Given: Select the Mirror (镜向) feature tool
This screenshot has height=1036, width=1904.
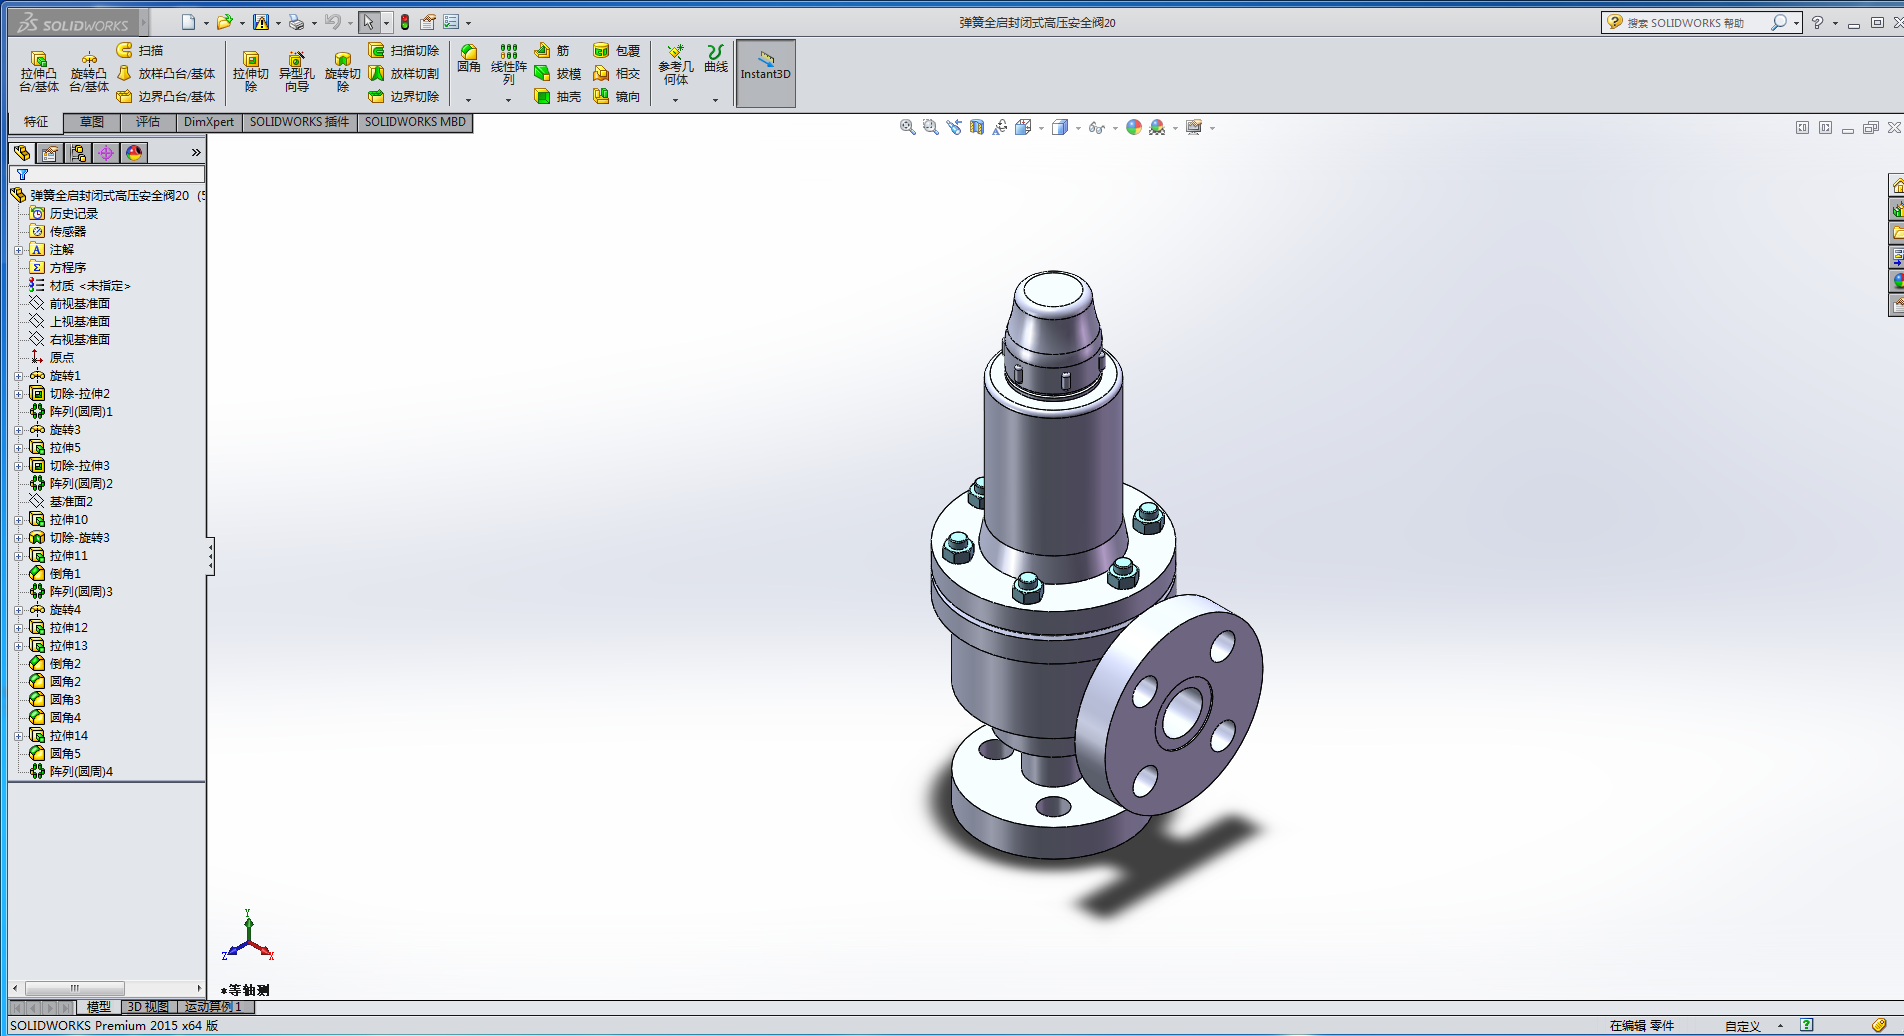Looking at the screenshot, I should pyautogui.click(x=616, y=97).
